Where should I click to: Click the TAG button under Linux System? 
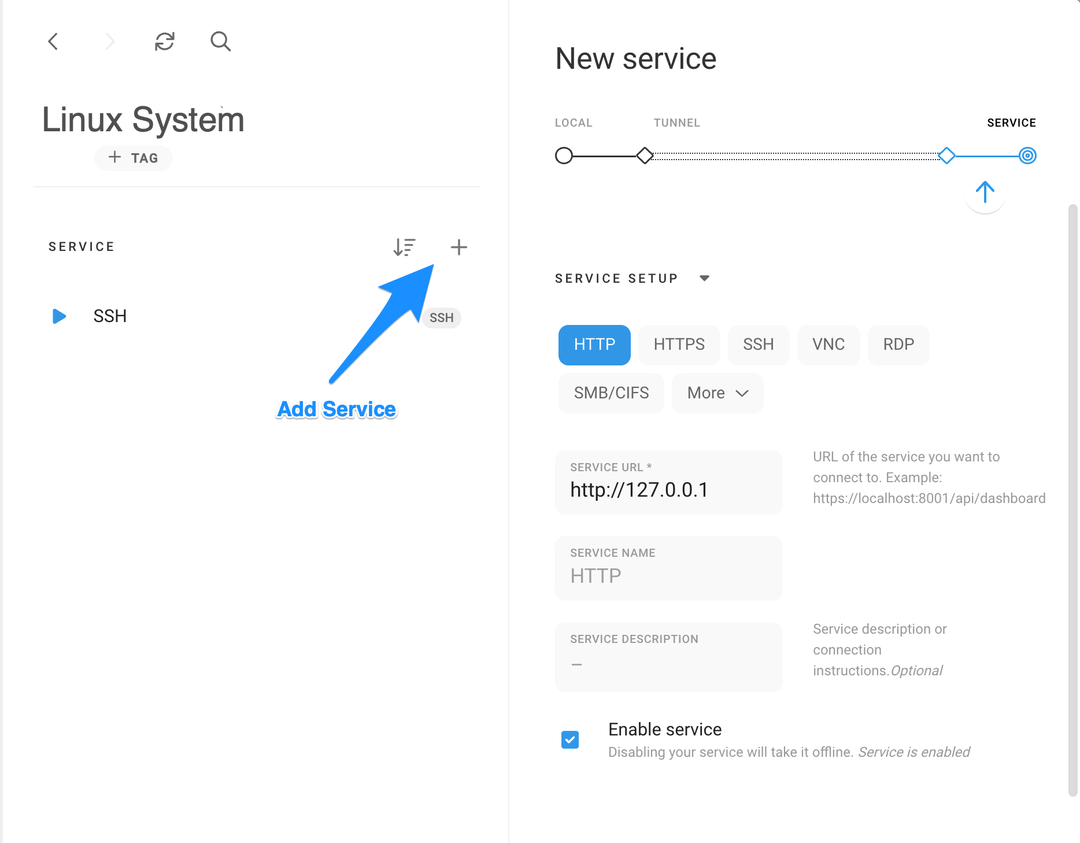(x=133, y=157)
